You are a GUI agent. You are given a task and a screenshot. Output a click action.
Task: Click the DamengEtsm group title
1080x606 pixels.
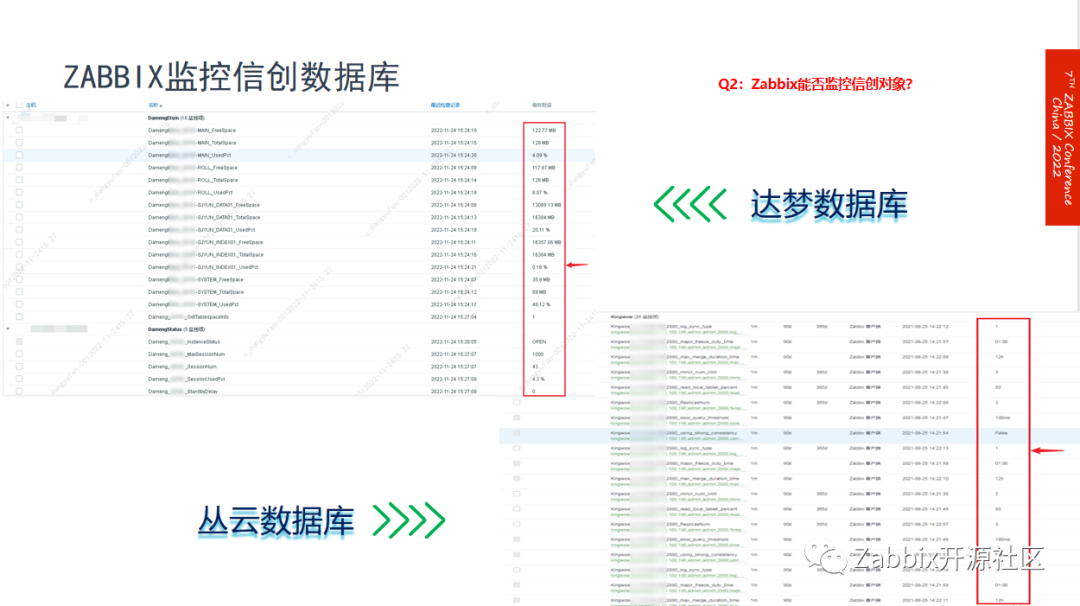pyautogui.click(x=176, y=118)
